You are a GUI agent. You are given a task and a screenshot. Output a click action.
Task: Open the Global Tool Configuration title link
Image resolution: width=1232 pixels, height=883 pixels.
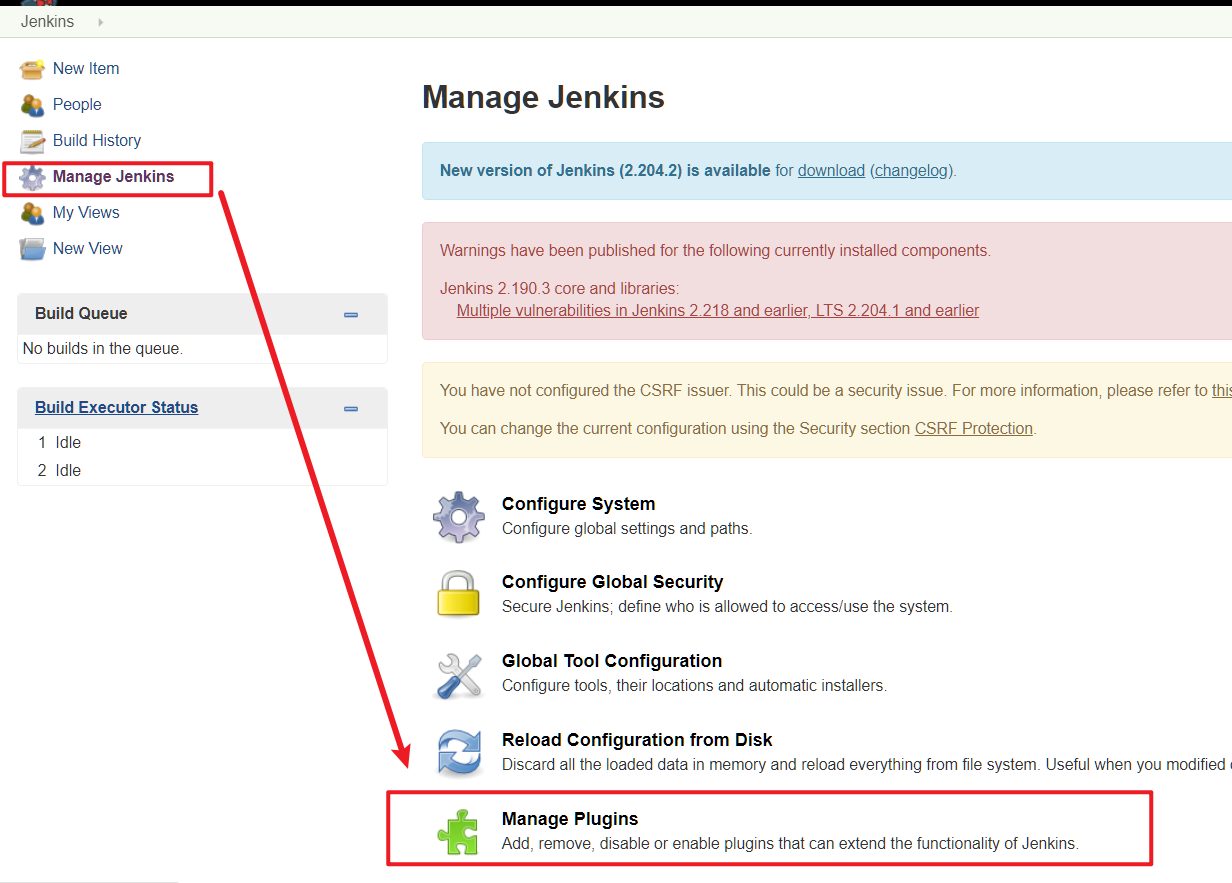click(612, 661)
